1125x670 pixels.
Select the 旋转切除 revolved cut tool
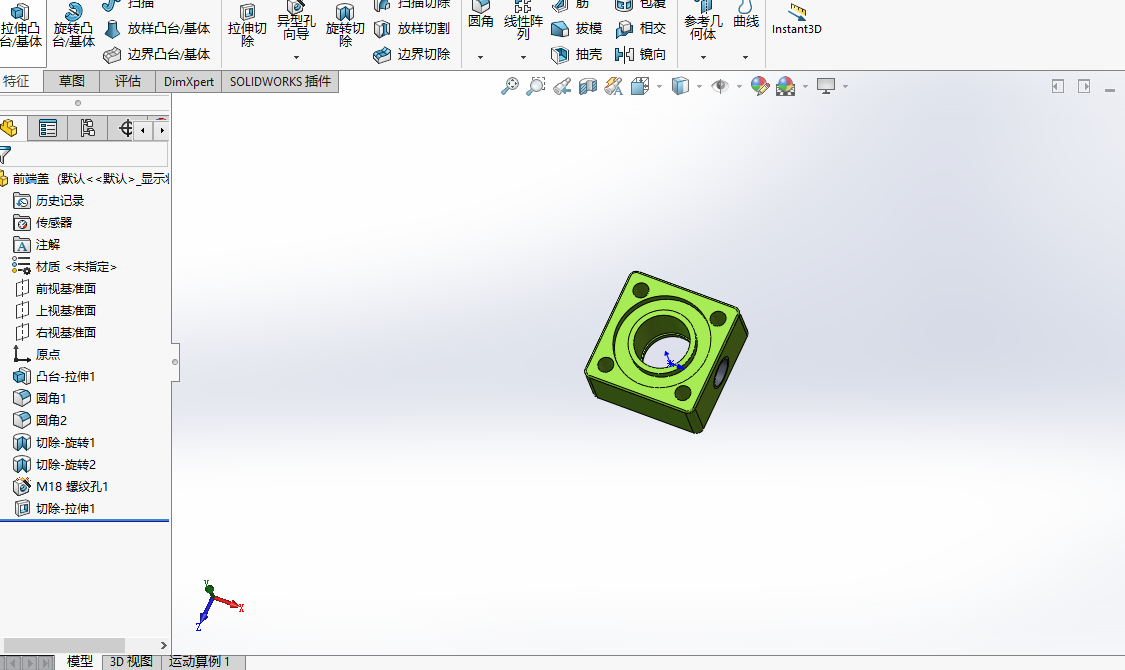pos(345,26)
